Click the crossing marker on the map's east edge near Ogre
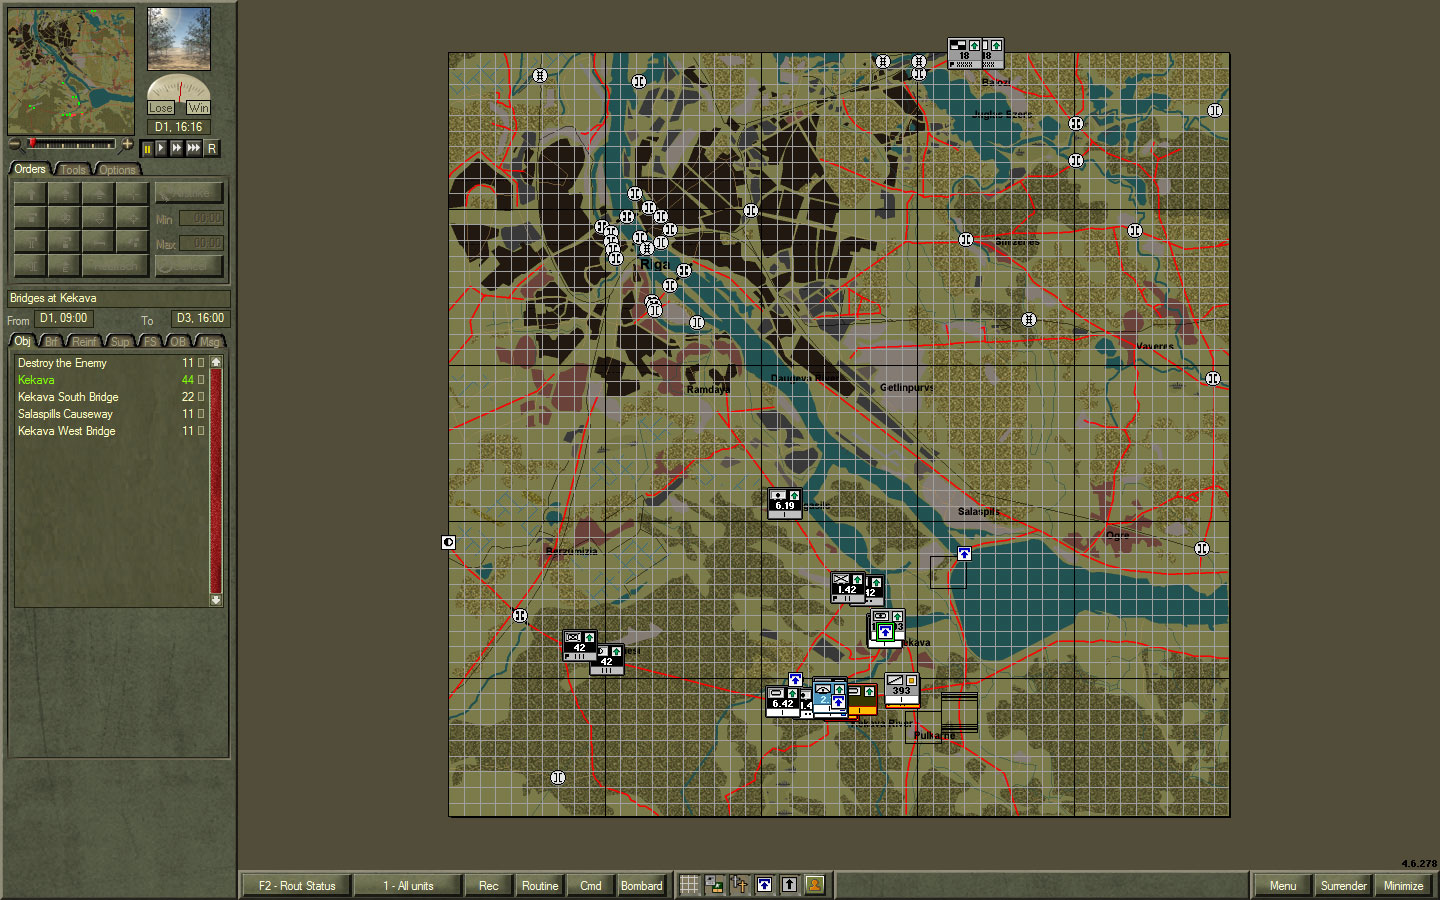Image resolution: width=1440 pixels, height=900 pixels. coord(1202,549)
